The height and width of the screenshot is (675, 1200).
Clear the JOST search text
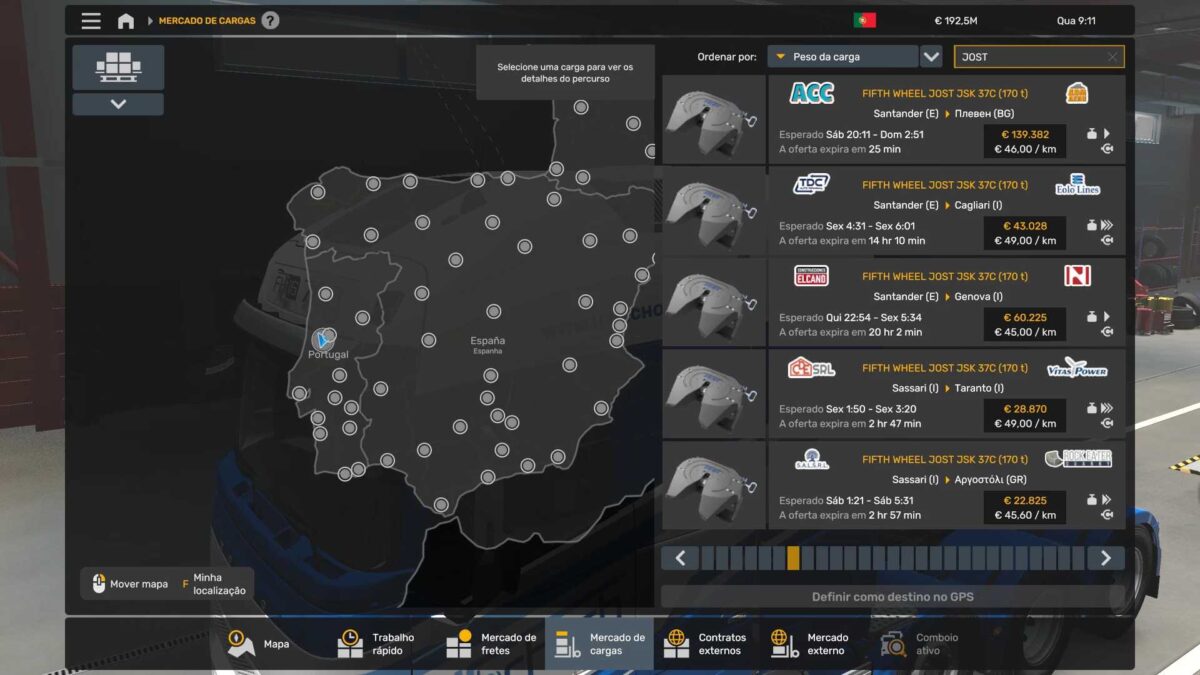point(1112,57)
